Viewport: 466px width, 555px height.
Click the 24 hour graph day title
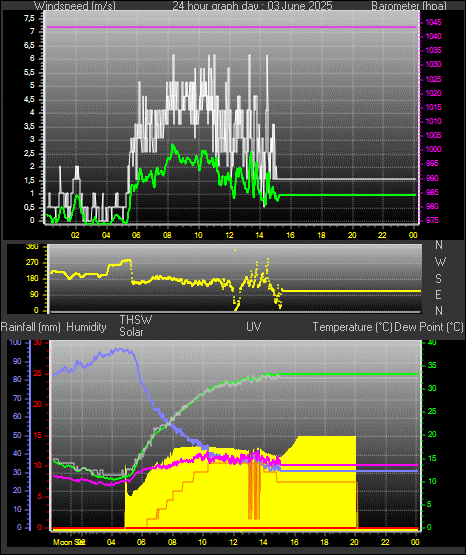[252, 6]
